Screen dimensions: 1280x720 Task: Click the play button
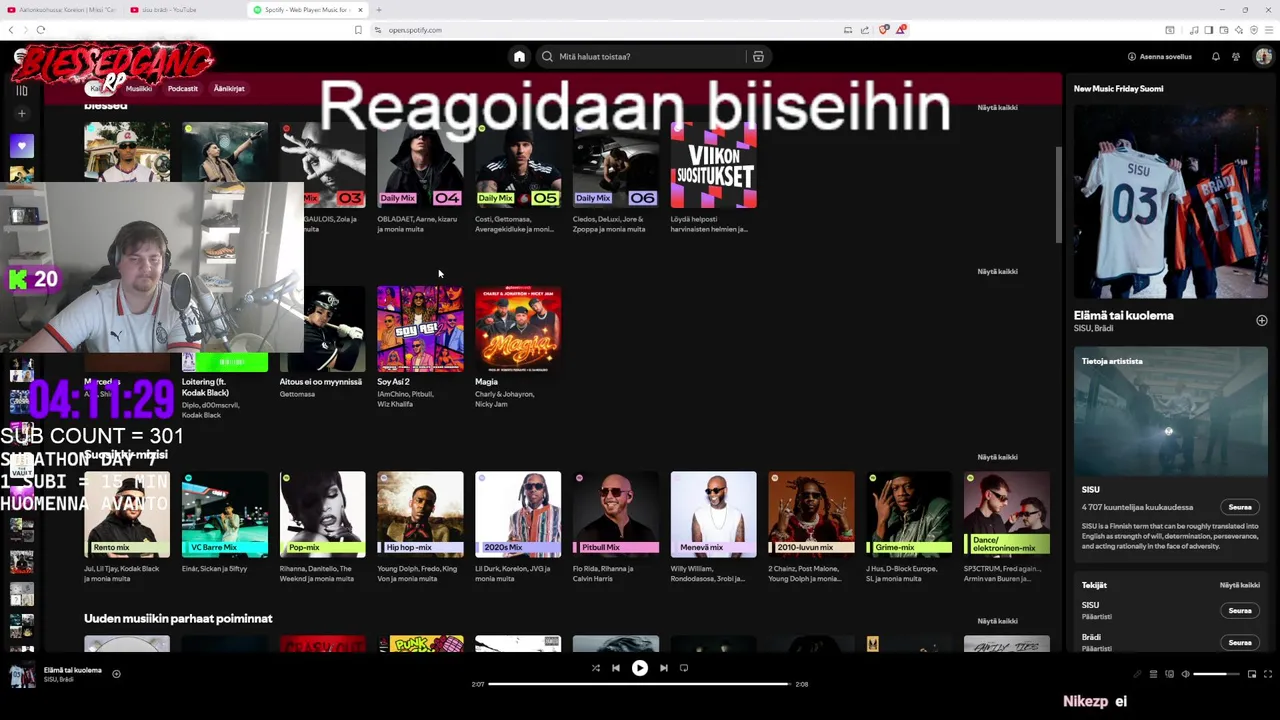coord(640,668)
